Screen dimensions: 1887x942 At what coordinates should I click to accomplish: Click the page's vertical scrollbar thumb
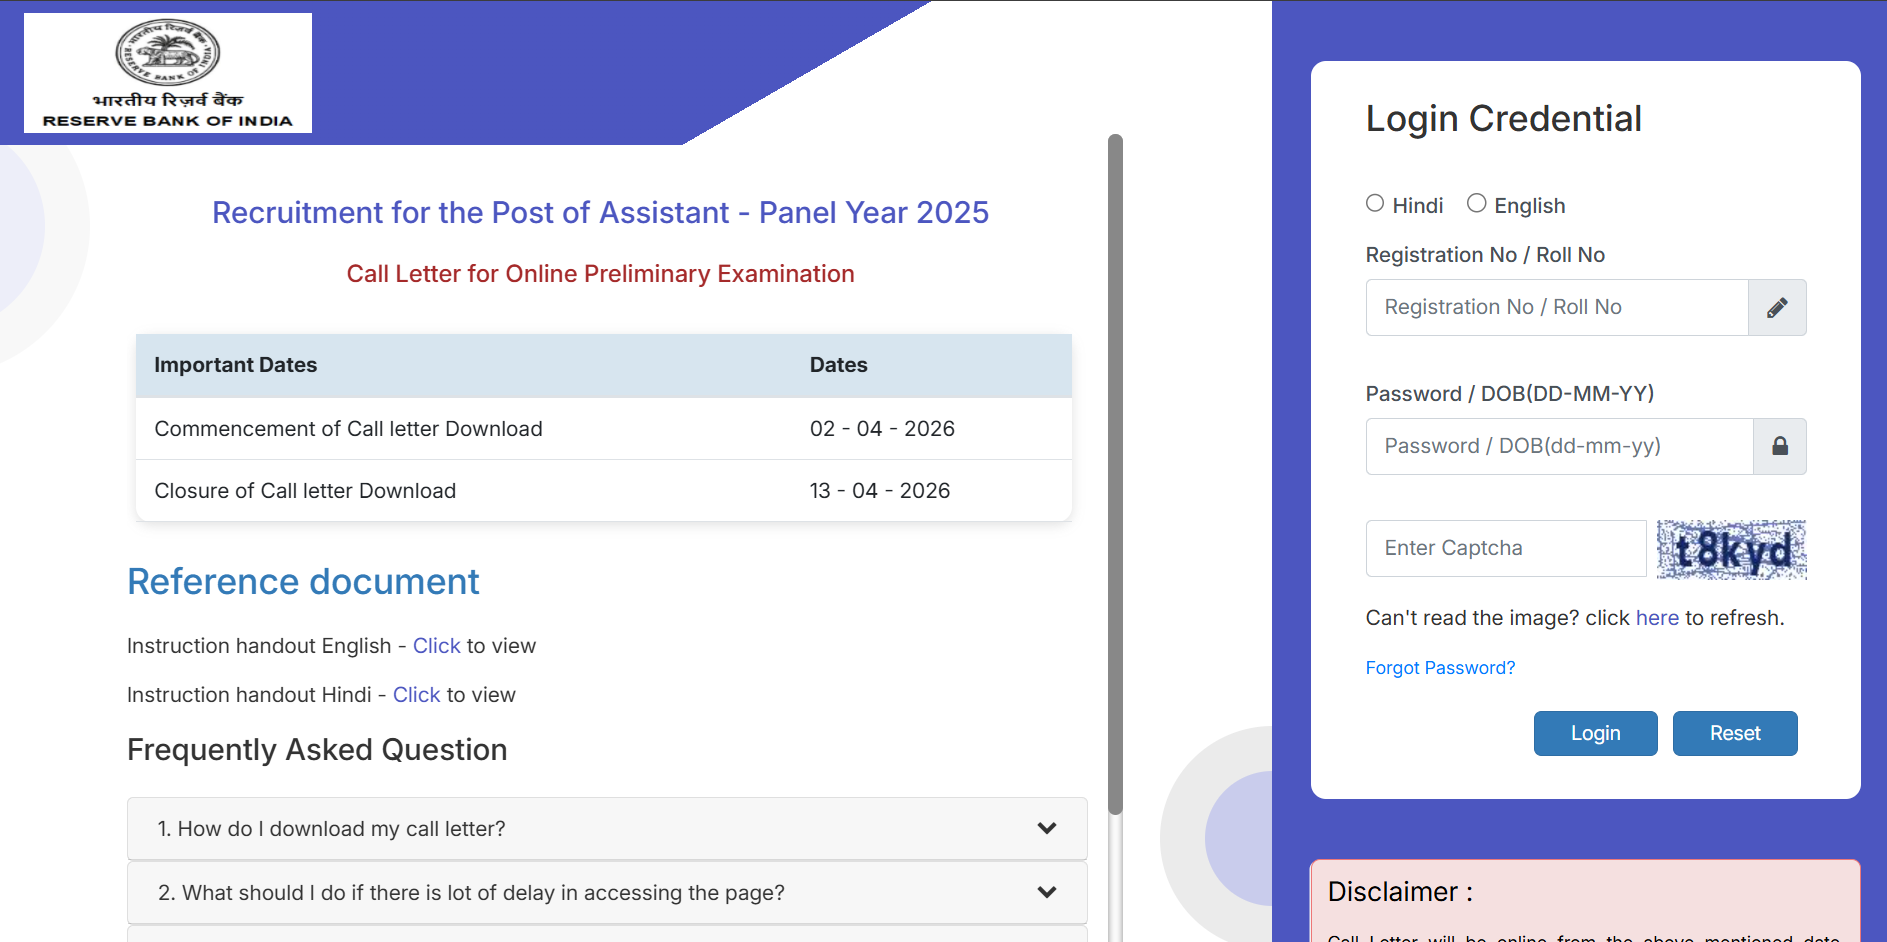[1115, 473]
